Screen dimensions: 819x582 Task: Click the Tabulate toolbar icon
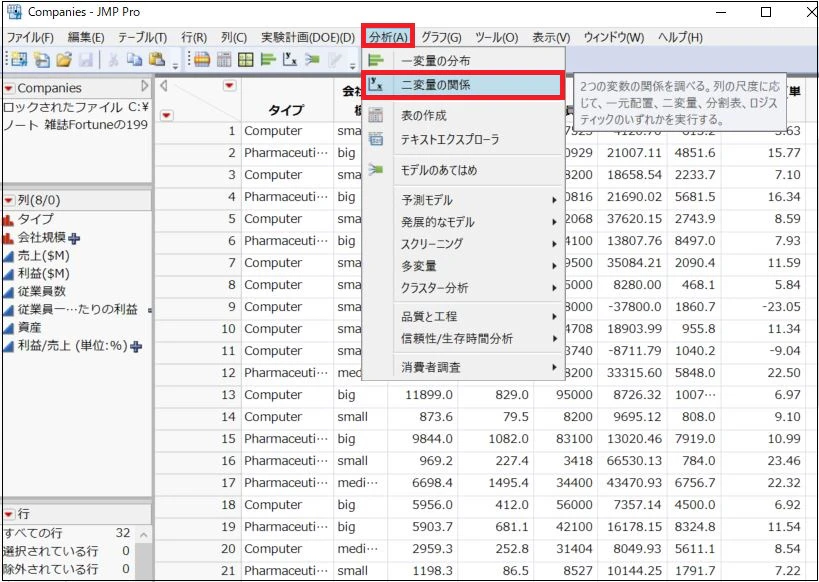click(x=224, y=60)
